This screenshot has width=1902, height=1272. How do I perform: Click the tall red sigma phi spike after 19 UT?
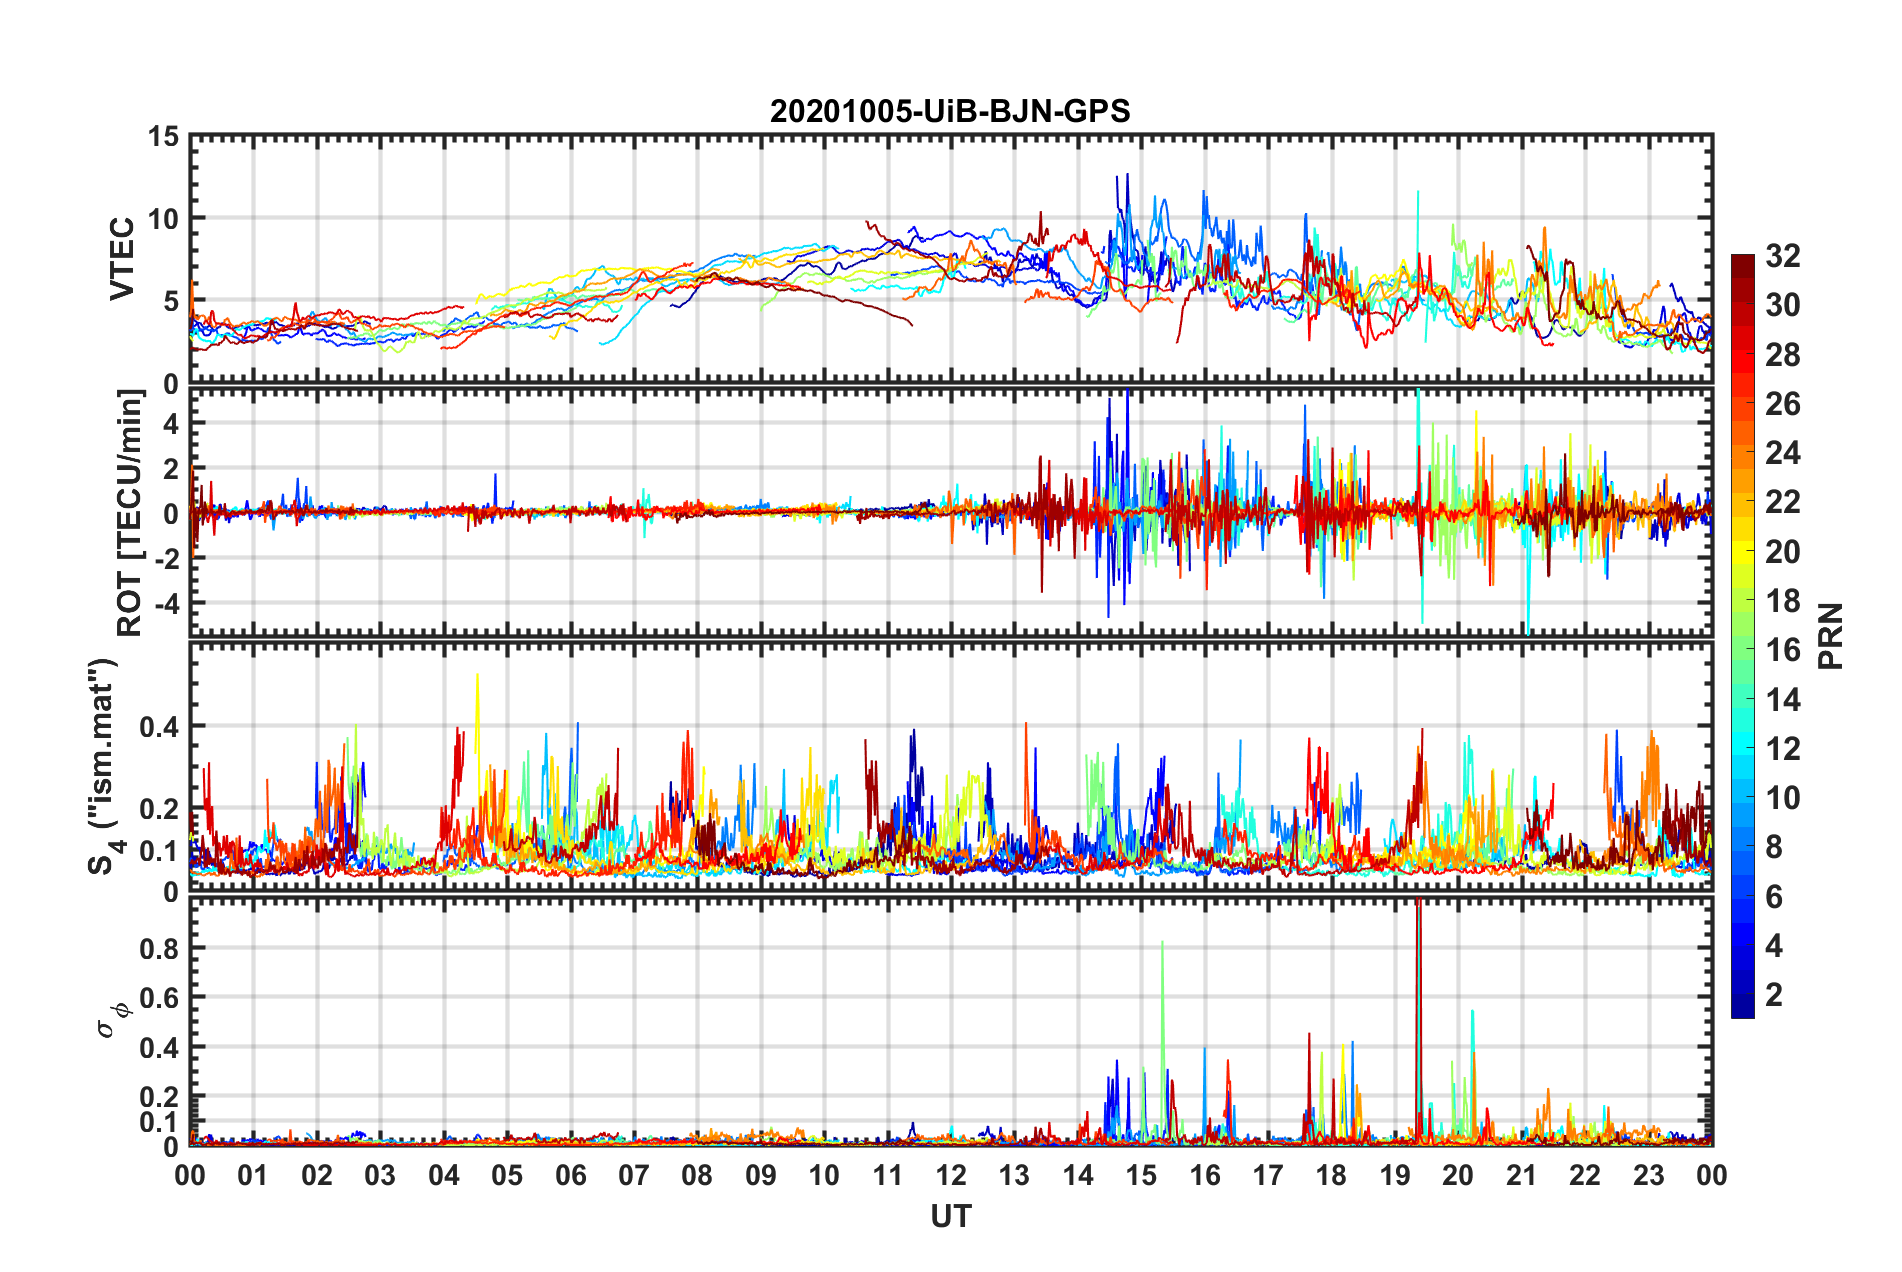(1418, 1020)
